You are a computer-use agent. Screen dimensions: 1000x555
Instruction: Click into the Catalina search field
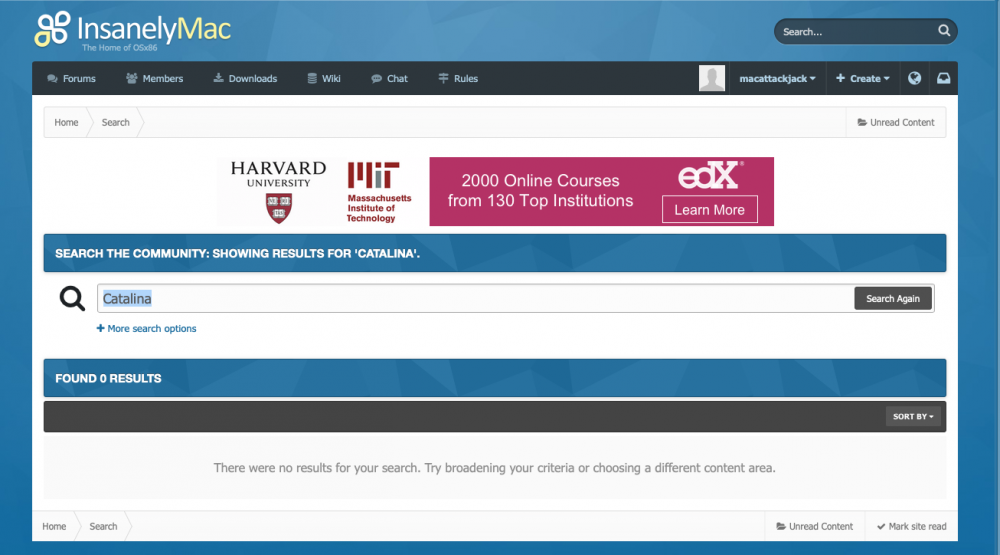click(x=475, y=299)
